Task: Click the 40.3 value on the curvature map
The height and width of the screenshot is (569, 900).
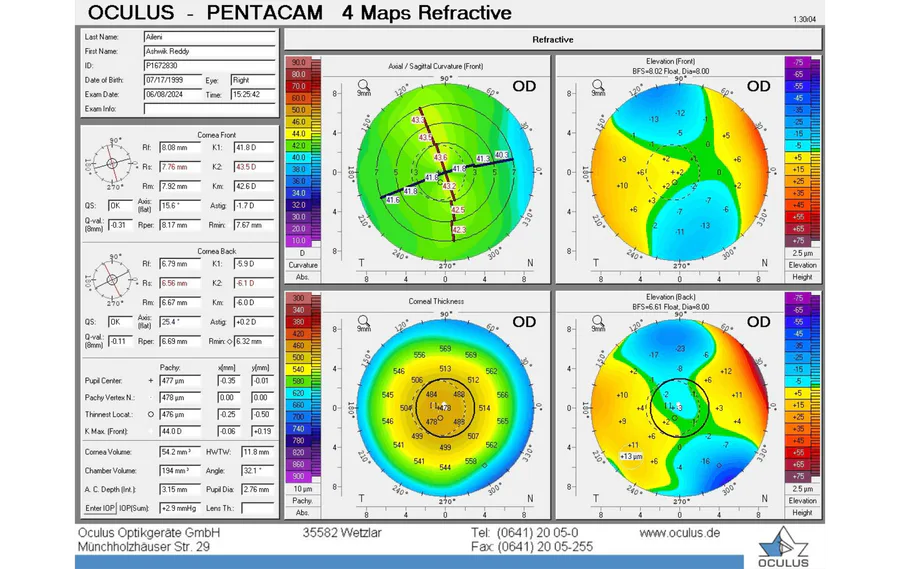Action: point(502,155)
